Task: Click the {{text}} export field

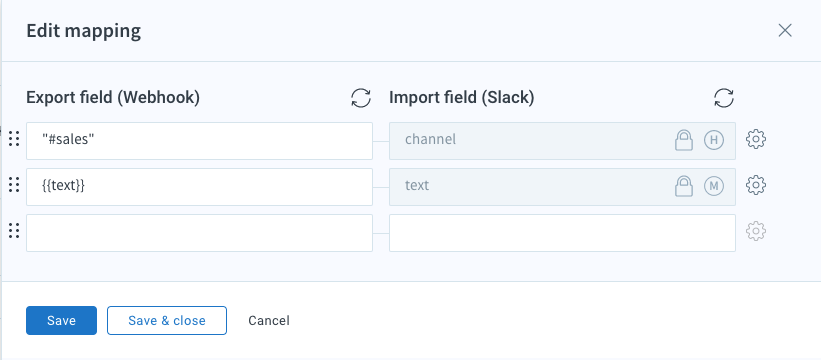Action: [199, 187]
